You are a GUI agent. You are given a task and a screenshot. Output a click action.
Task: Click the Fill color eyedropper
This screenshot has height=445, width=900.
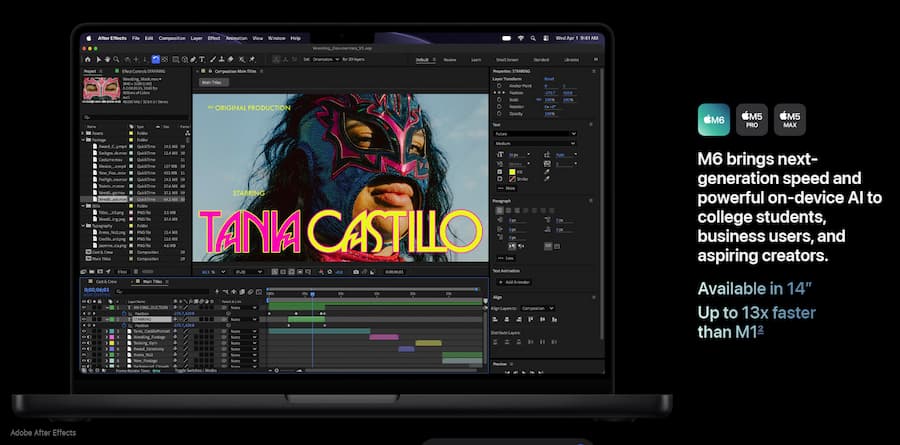[x=547, y=172]
